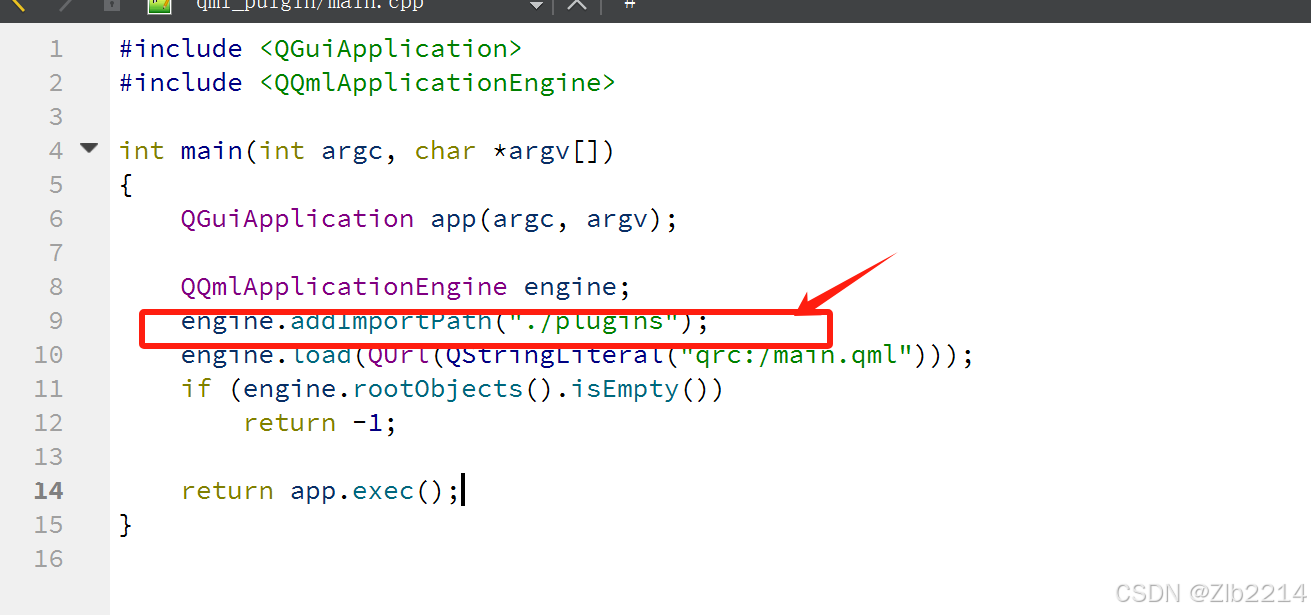1311x615 pixels.
Task: Click the up-chevron icon in the toolbar
Action: coord(577,7)
